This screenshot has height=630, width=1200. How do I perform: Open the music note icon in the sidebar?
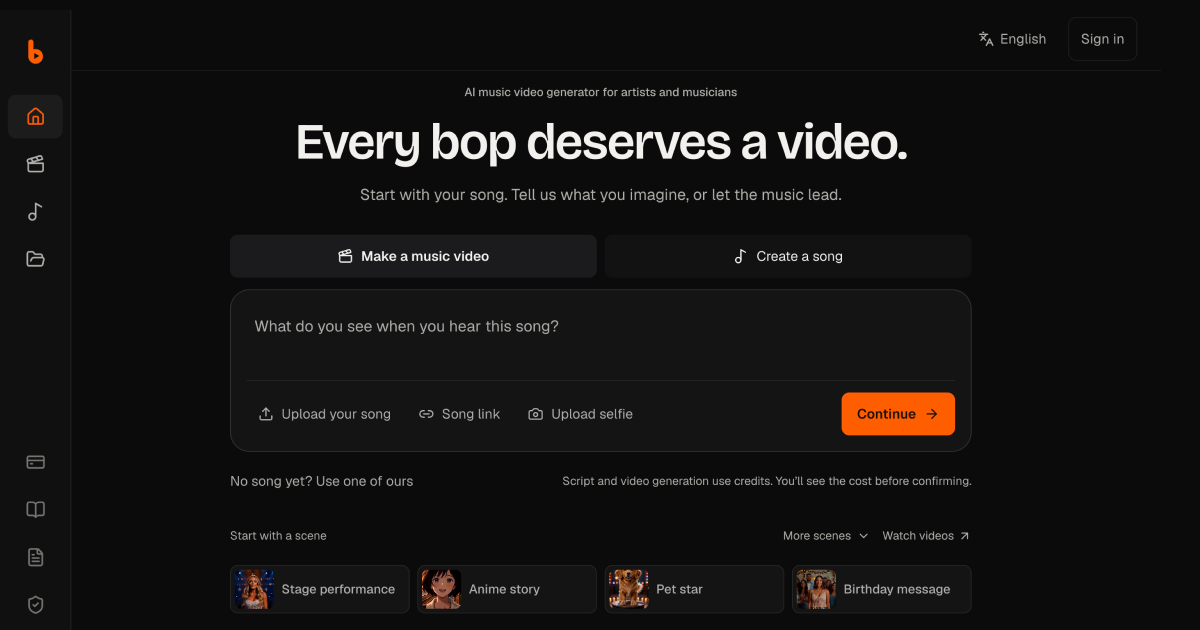pyautogui.click(x=35, y=212)
